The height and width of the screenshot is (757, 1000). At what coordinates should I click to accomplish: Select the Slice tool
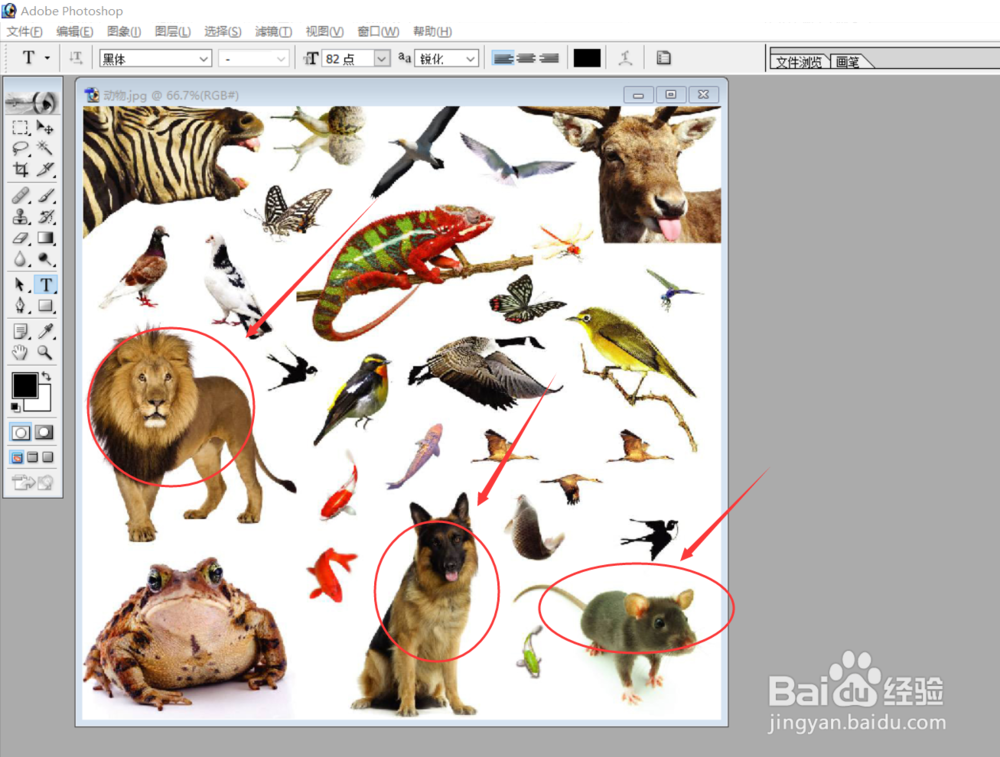(45, 170)
